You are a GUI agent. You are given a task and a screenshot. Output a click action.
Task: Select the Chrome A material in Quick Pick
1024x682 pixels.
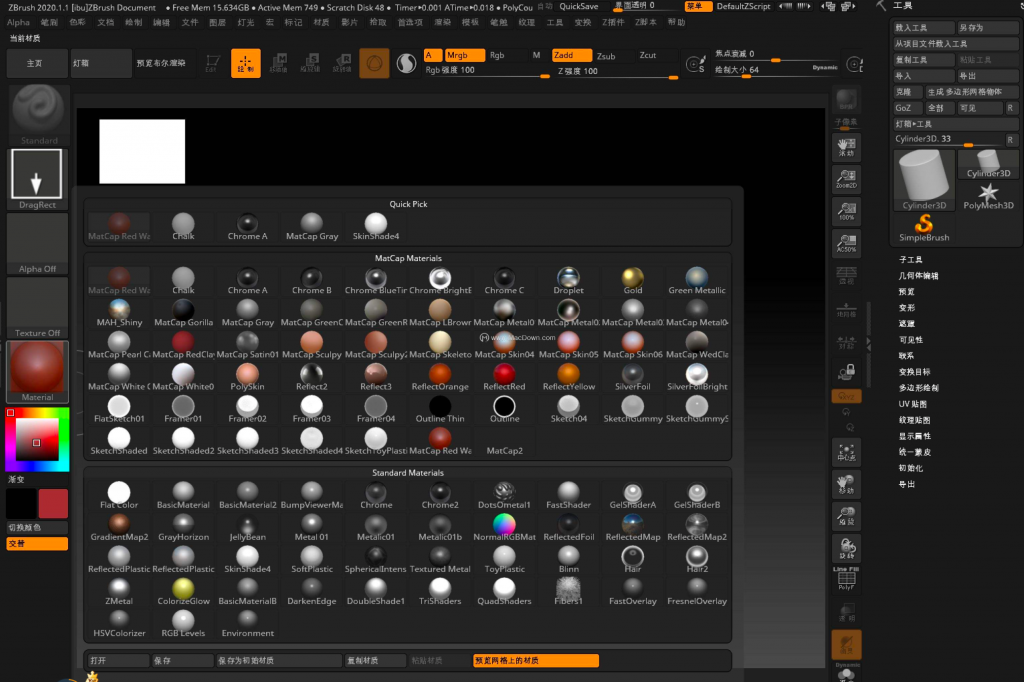tap(248, 227)
